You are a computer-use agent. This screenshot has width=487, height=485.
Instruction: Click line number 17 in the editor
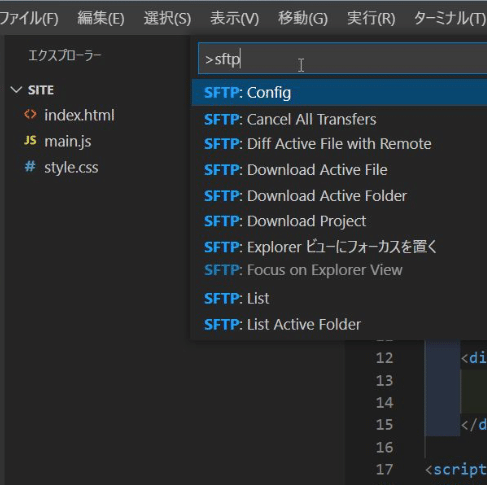[384, 470]
